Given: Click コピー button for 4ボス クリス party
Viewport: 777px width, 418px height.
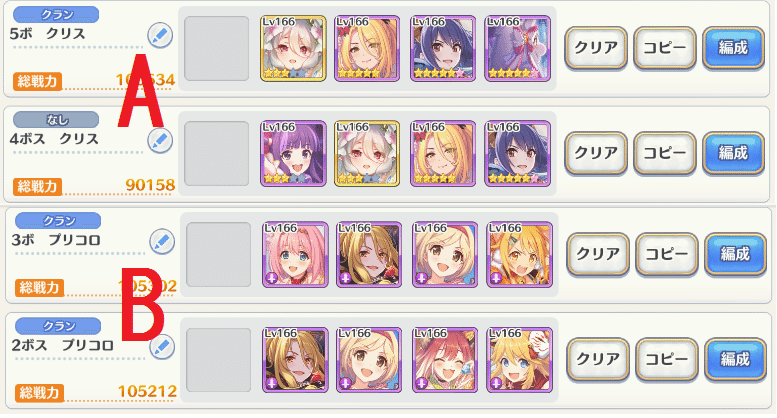Looking at the screenshot, I should coord(665,153).
